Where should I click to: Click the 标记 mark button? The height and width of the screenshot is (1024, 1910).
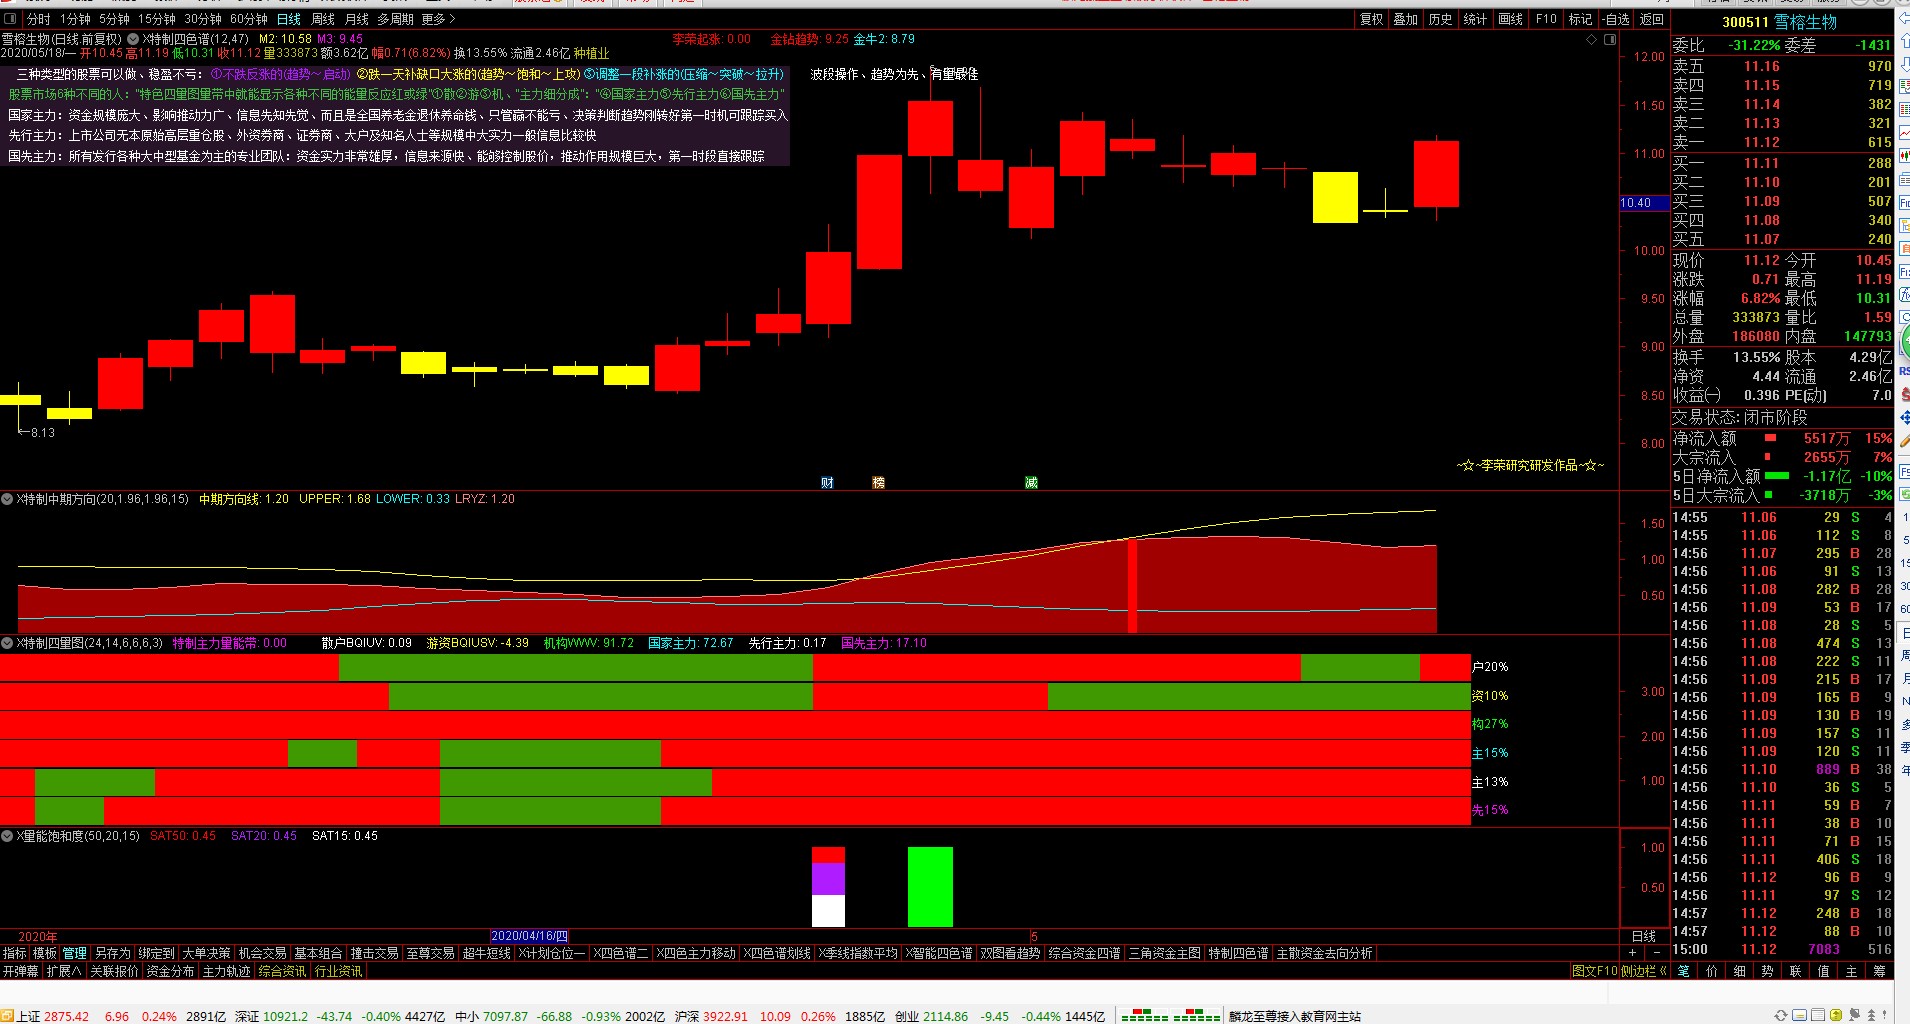pos(1580,19)
